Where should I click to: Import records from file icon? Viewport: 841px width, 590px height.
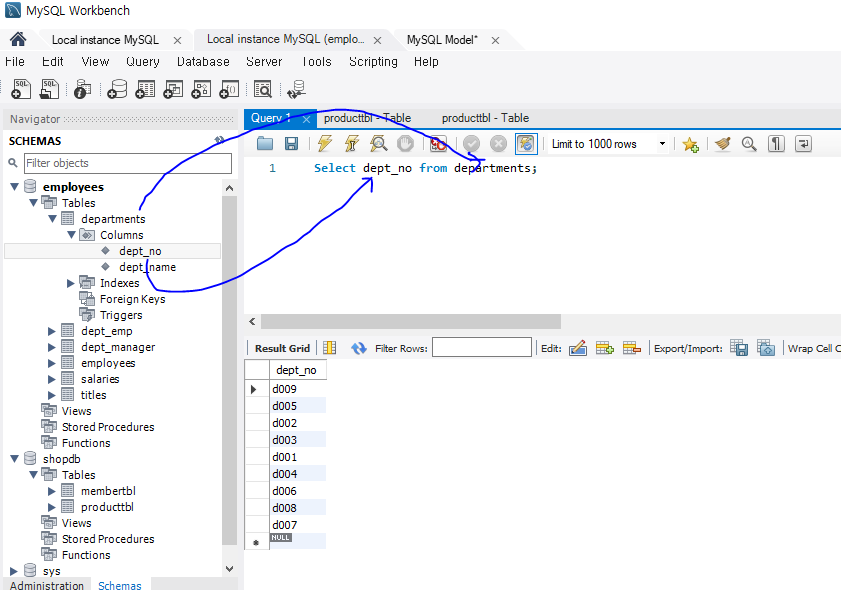[766, 349]
